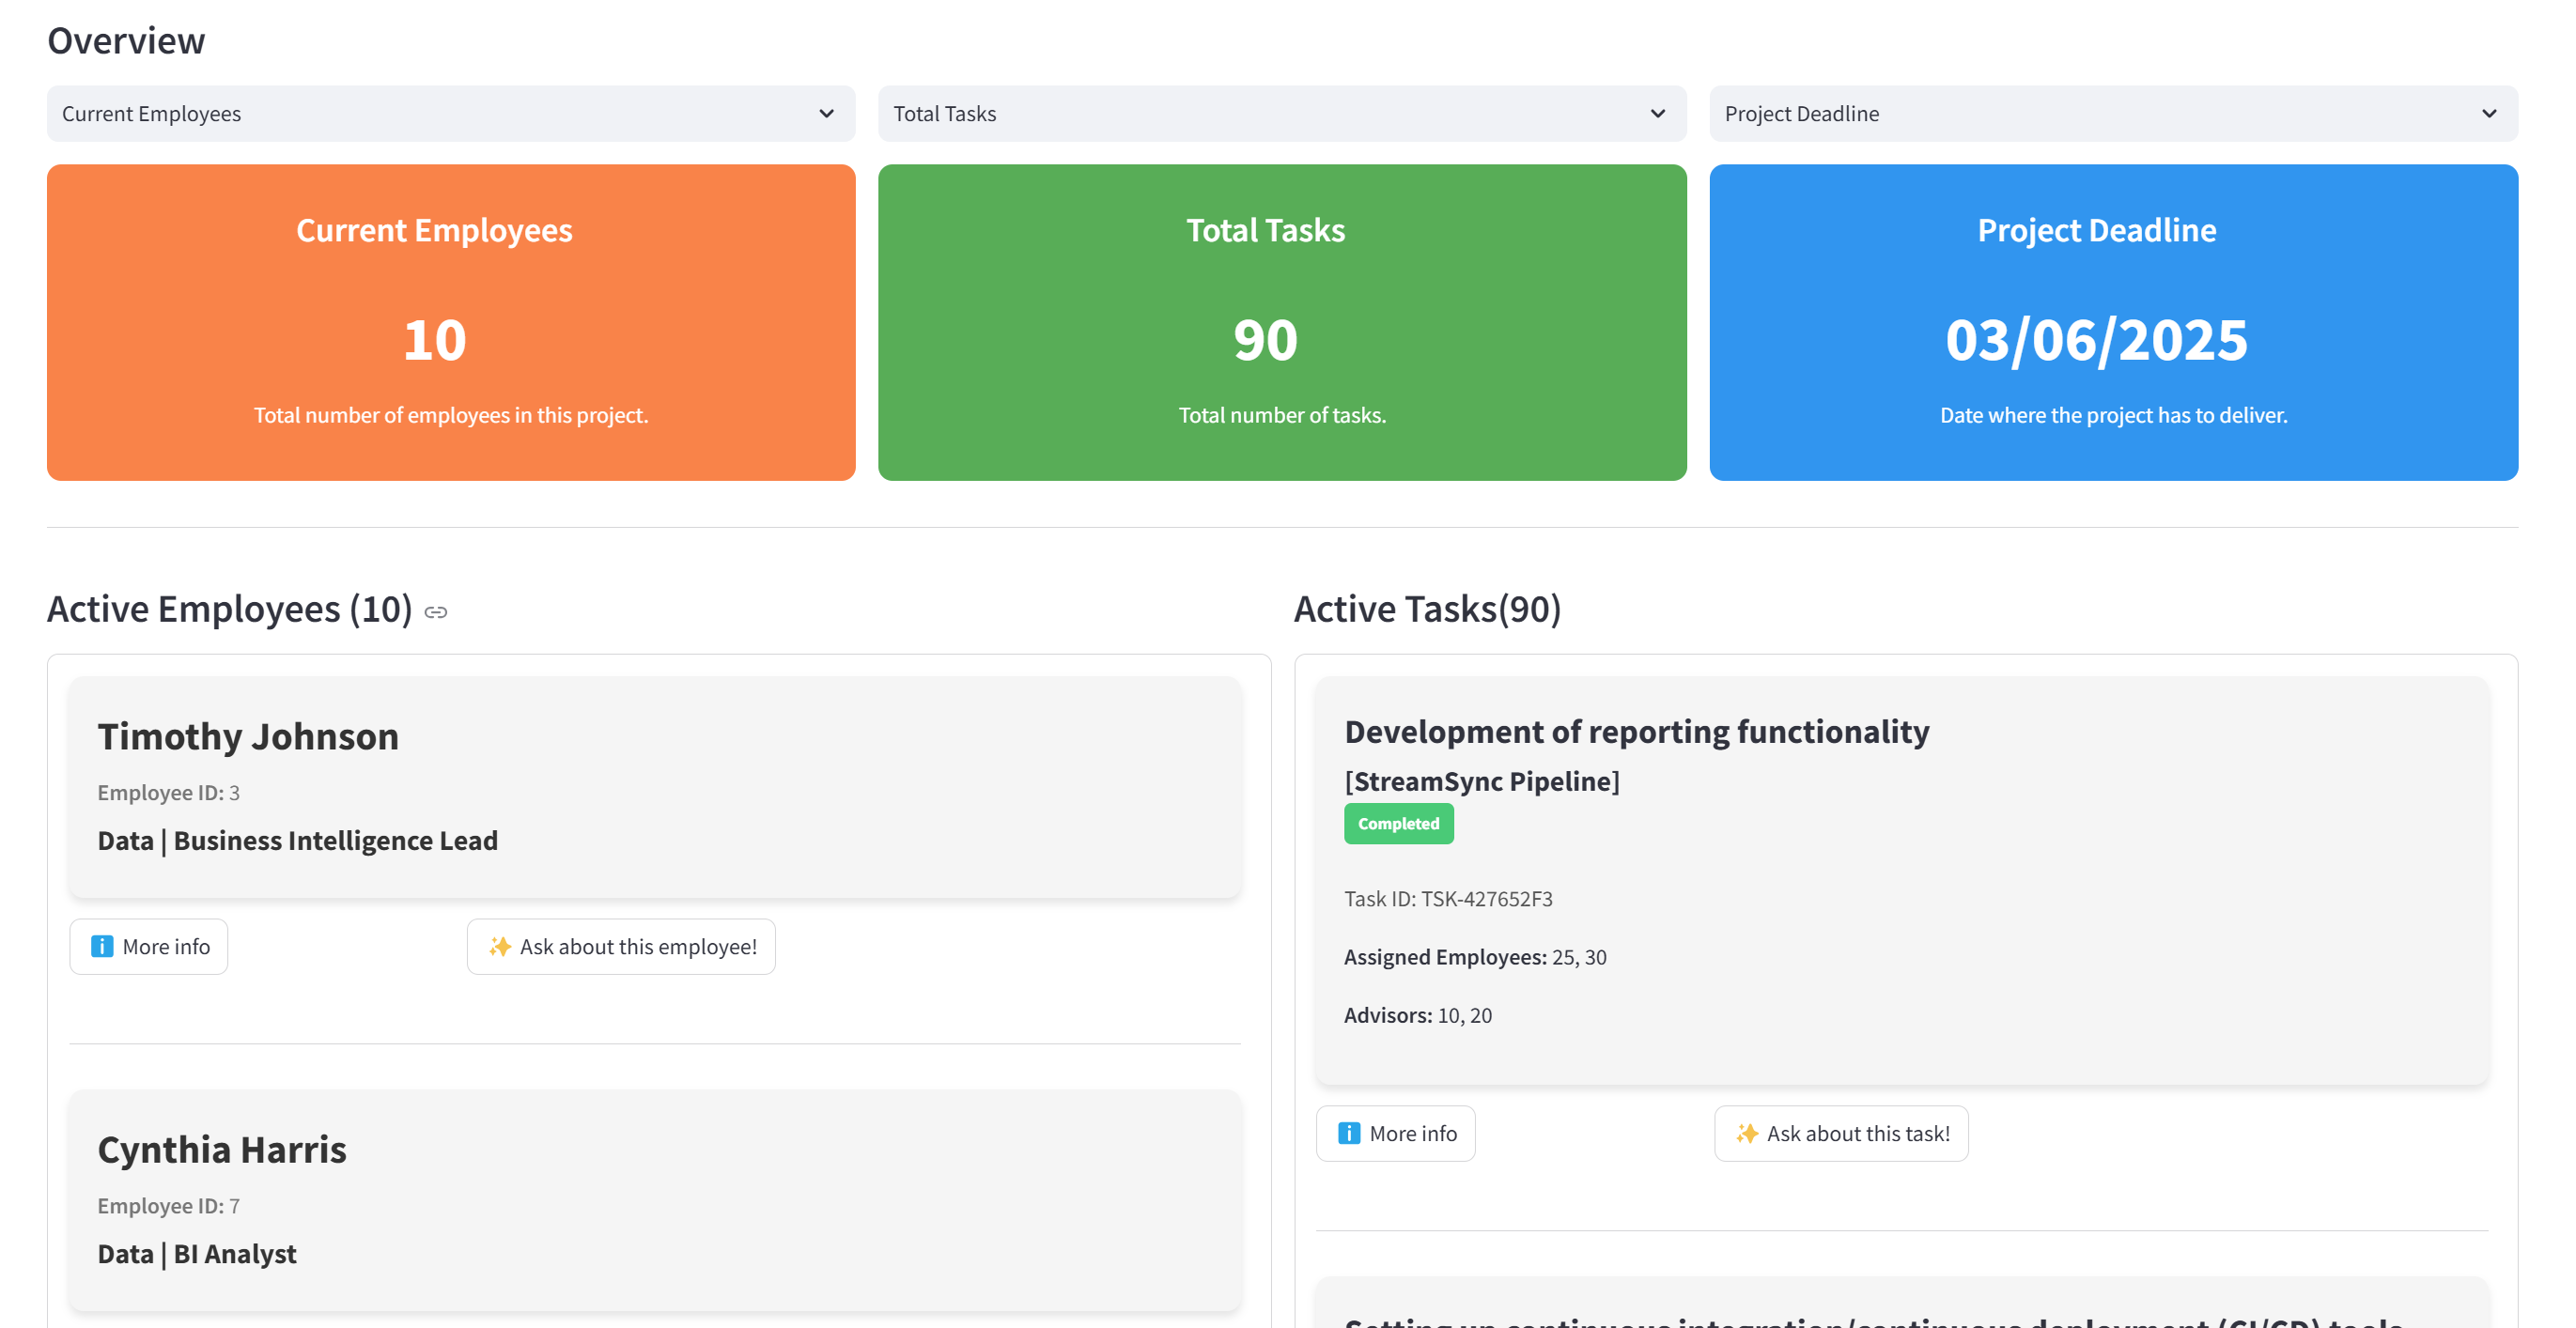The width and height of the screenshot is (2576, 1328).
Task: Click the green Completed status badge
Action: pyautogui.click(x=1398, y=824)
